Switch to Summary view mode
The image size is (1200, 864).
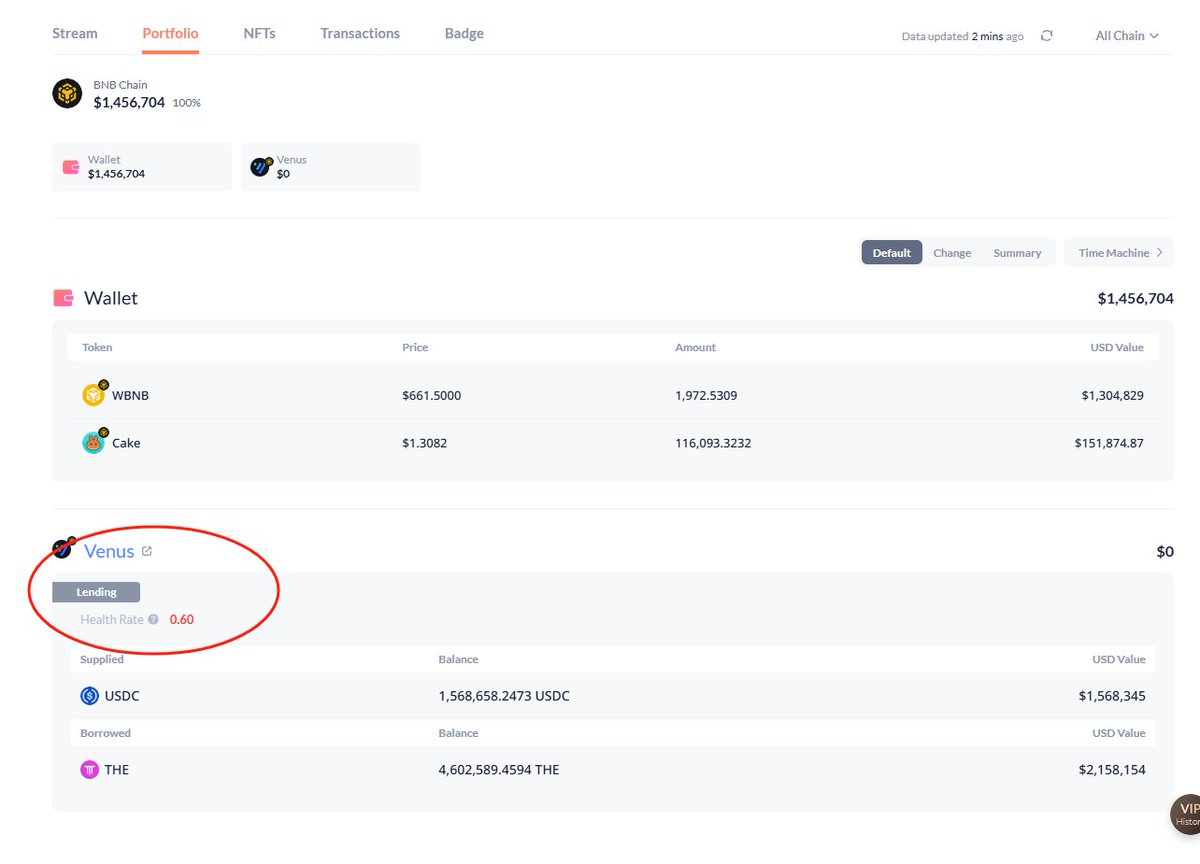1017,253
